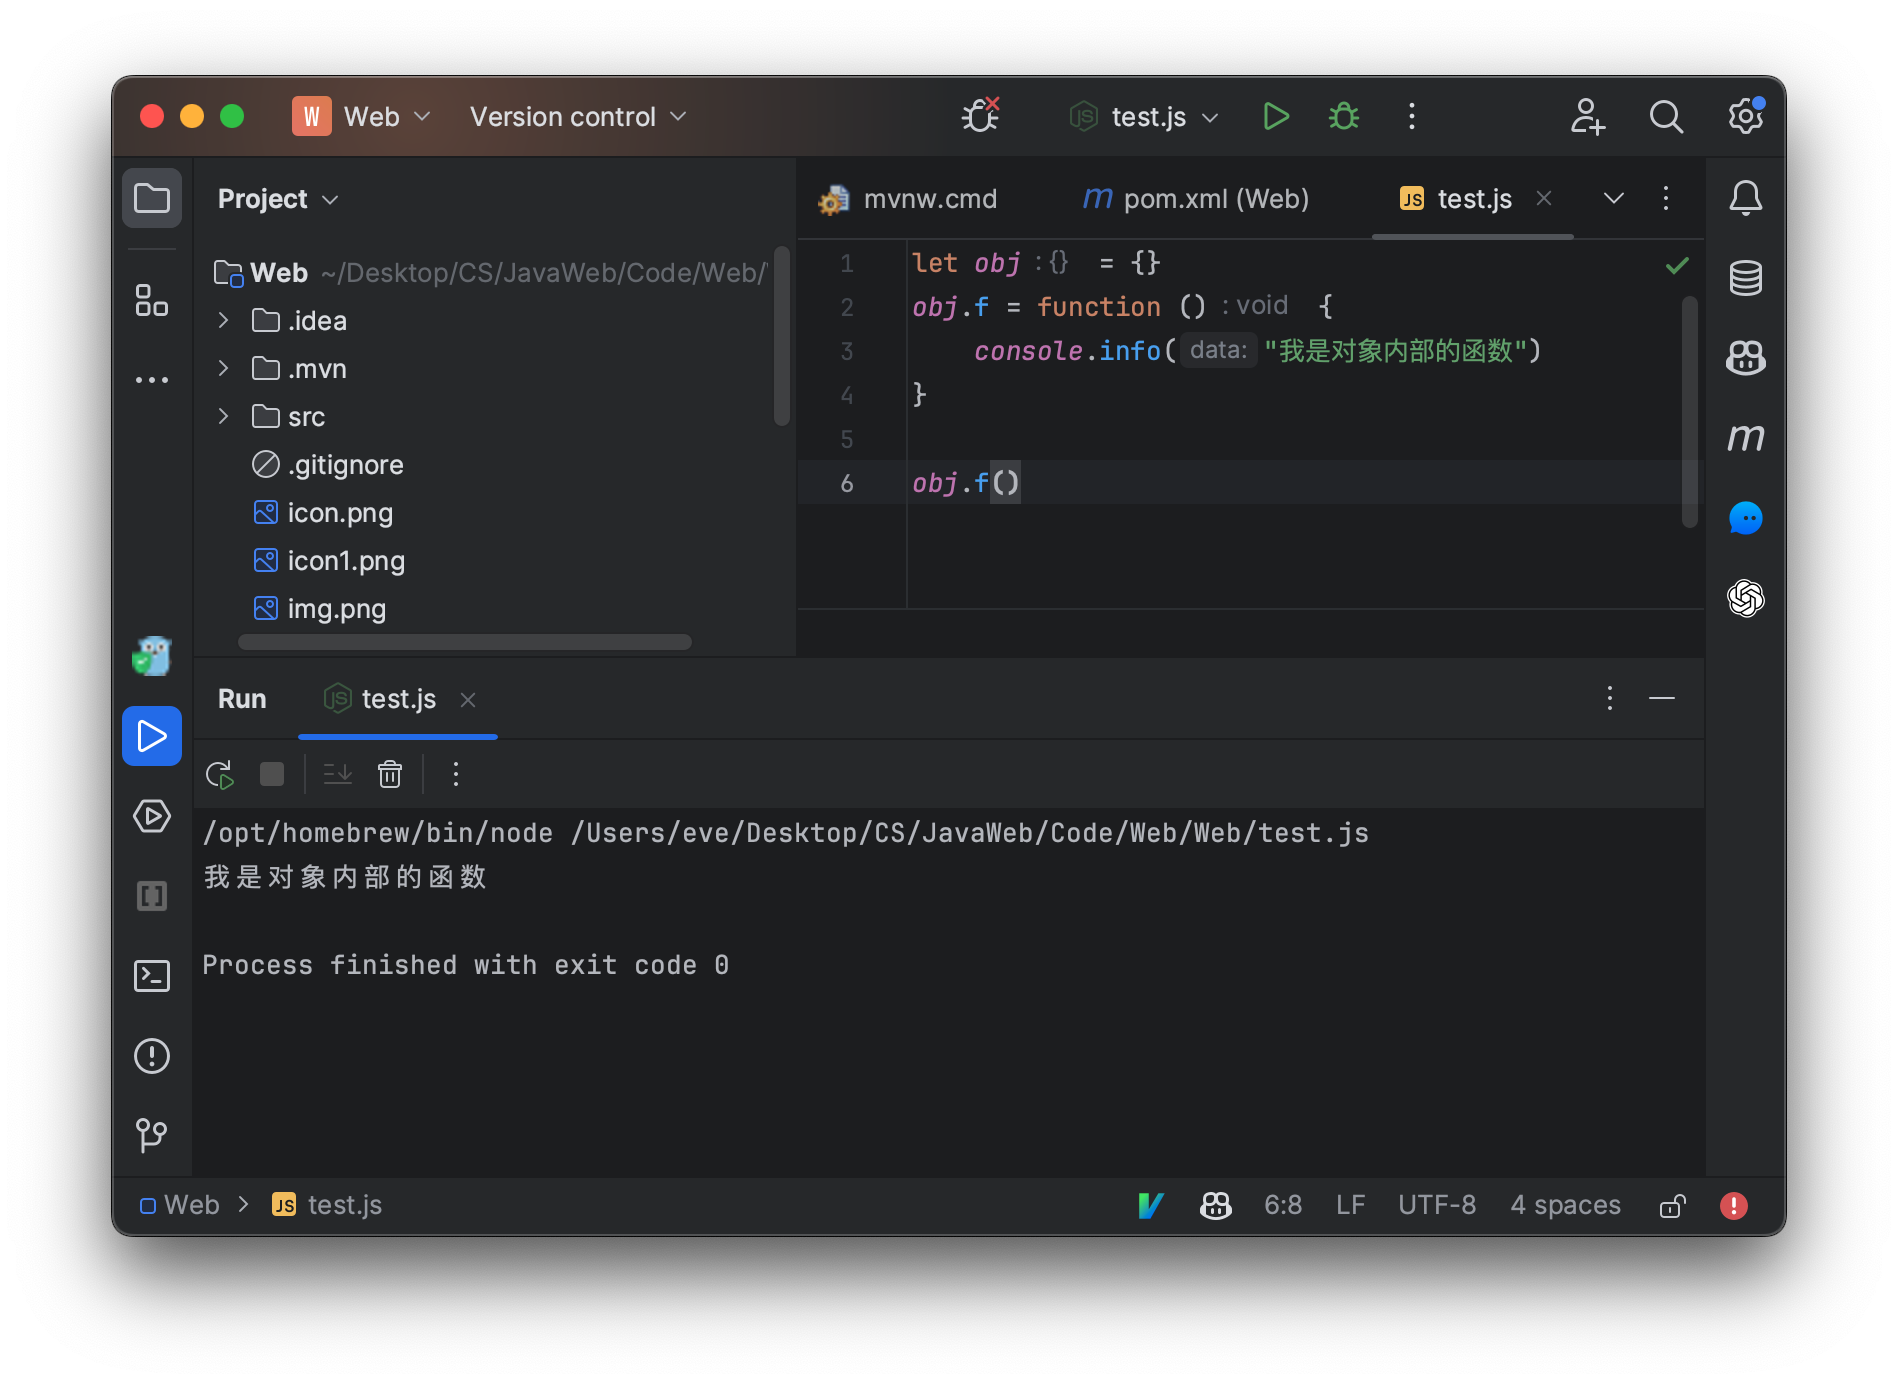This screenshot has height=1384, width=1898.
Task: Show hidden editor tabs chevron
Action: click(x=1614, y=198)
